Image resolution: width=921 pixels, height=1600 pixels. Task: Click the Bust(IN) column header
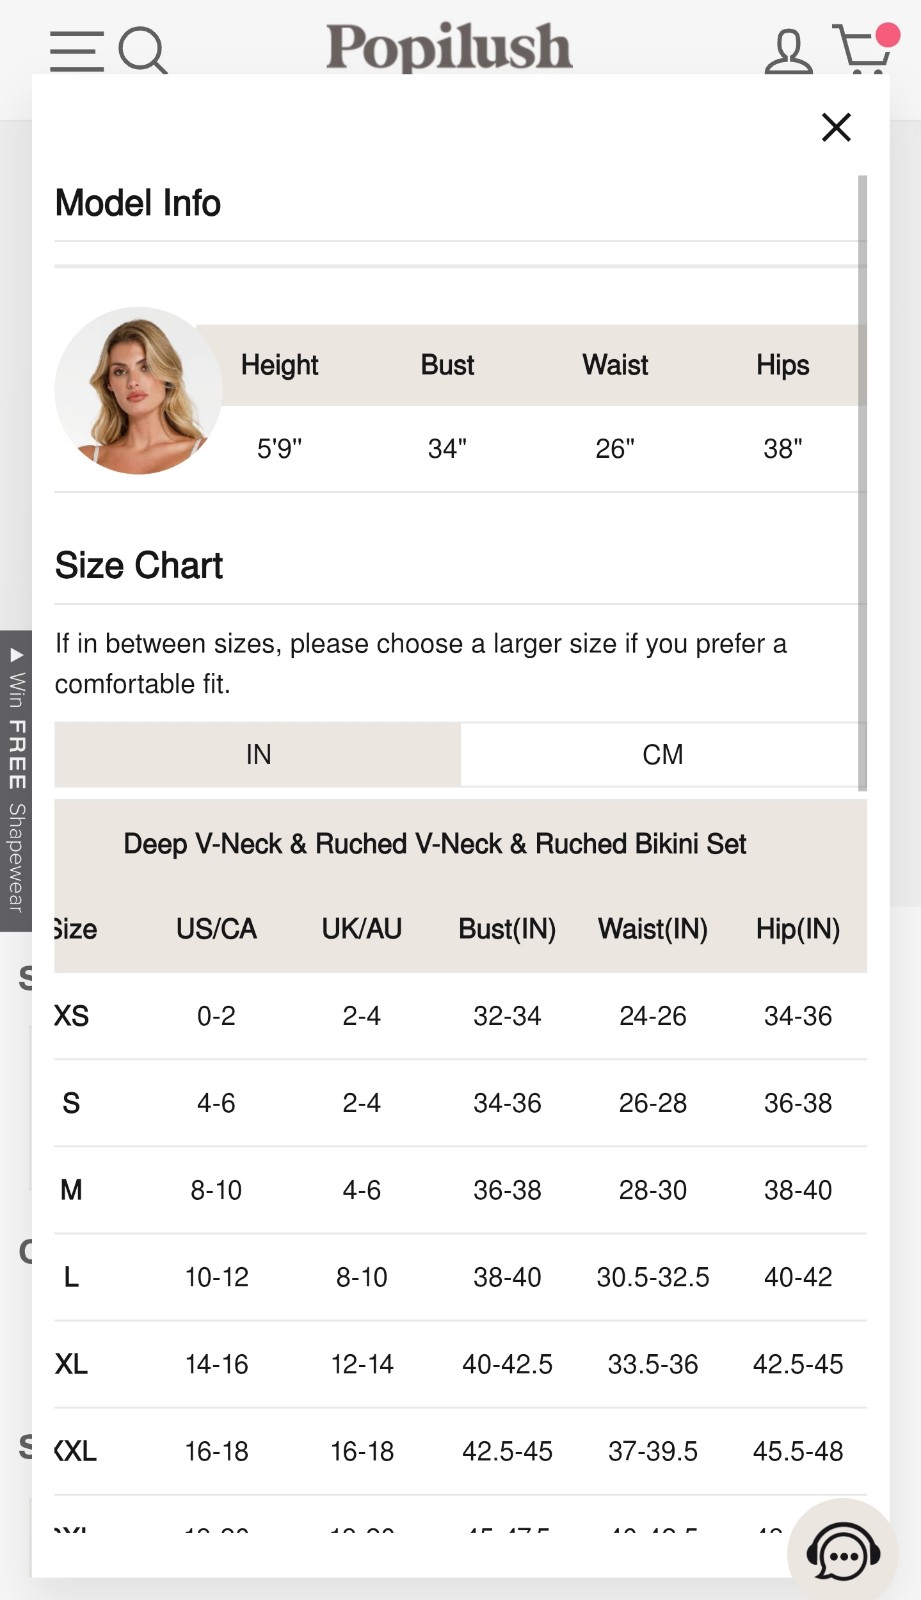click(507, 929)
